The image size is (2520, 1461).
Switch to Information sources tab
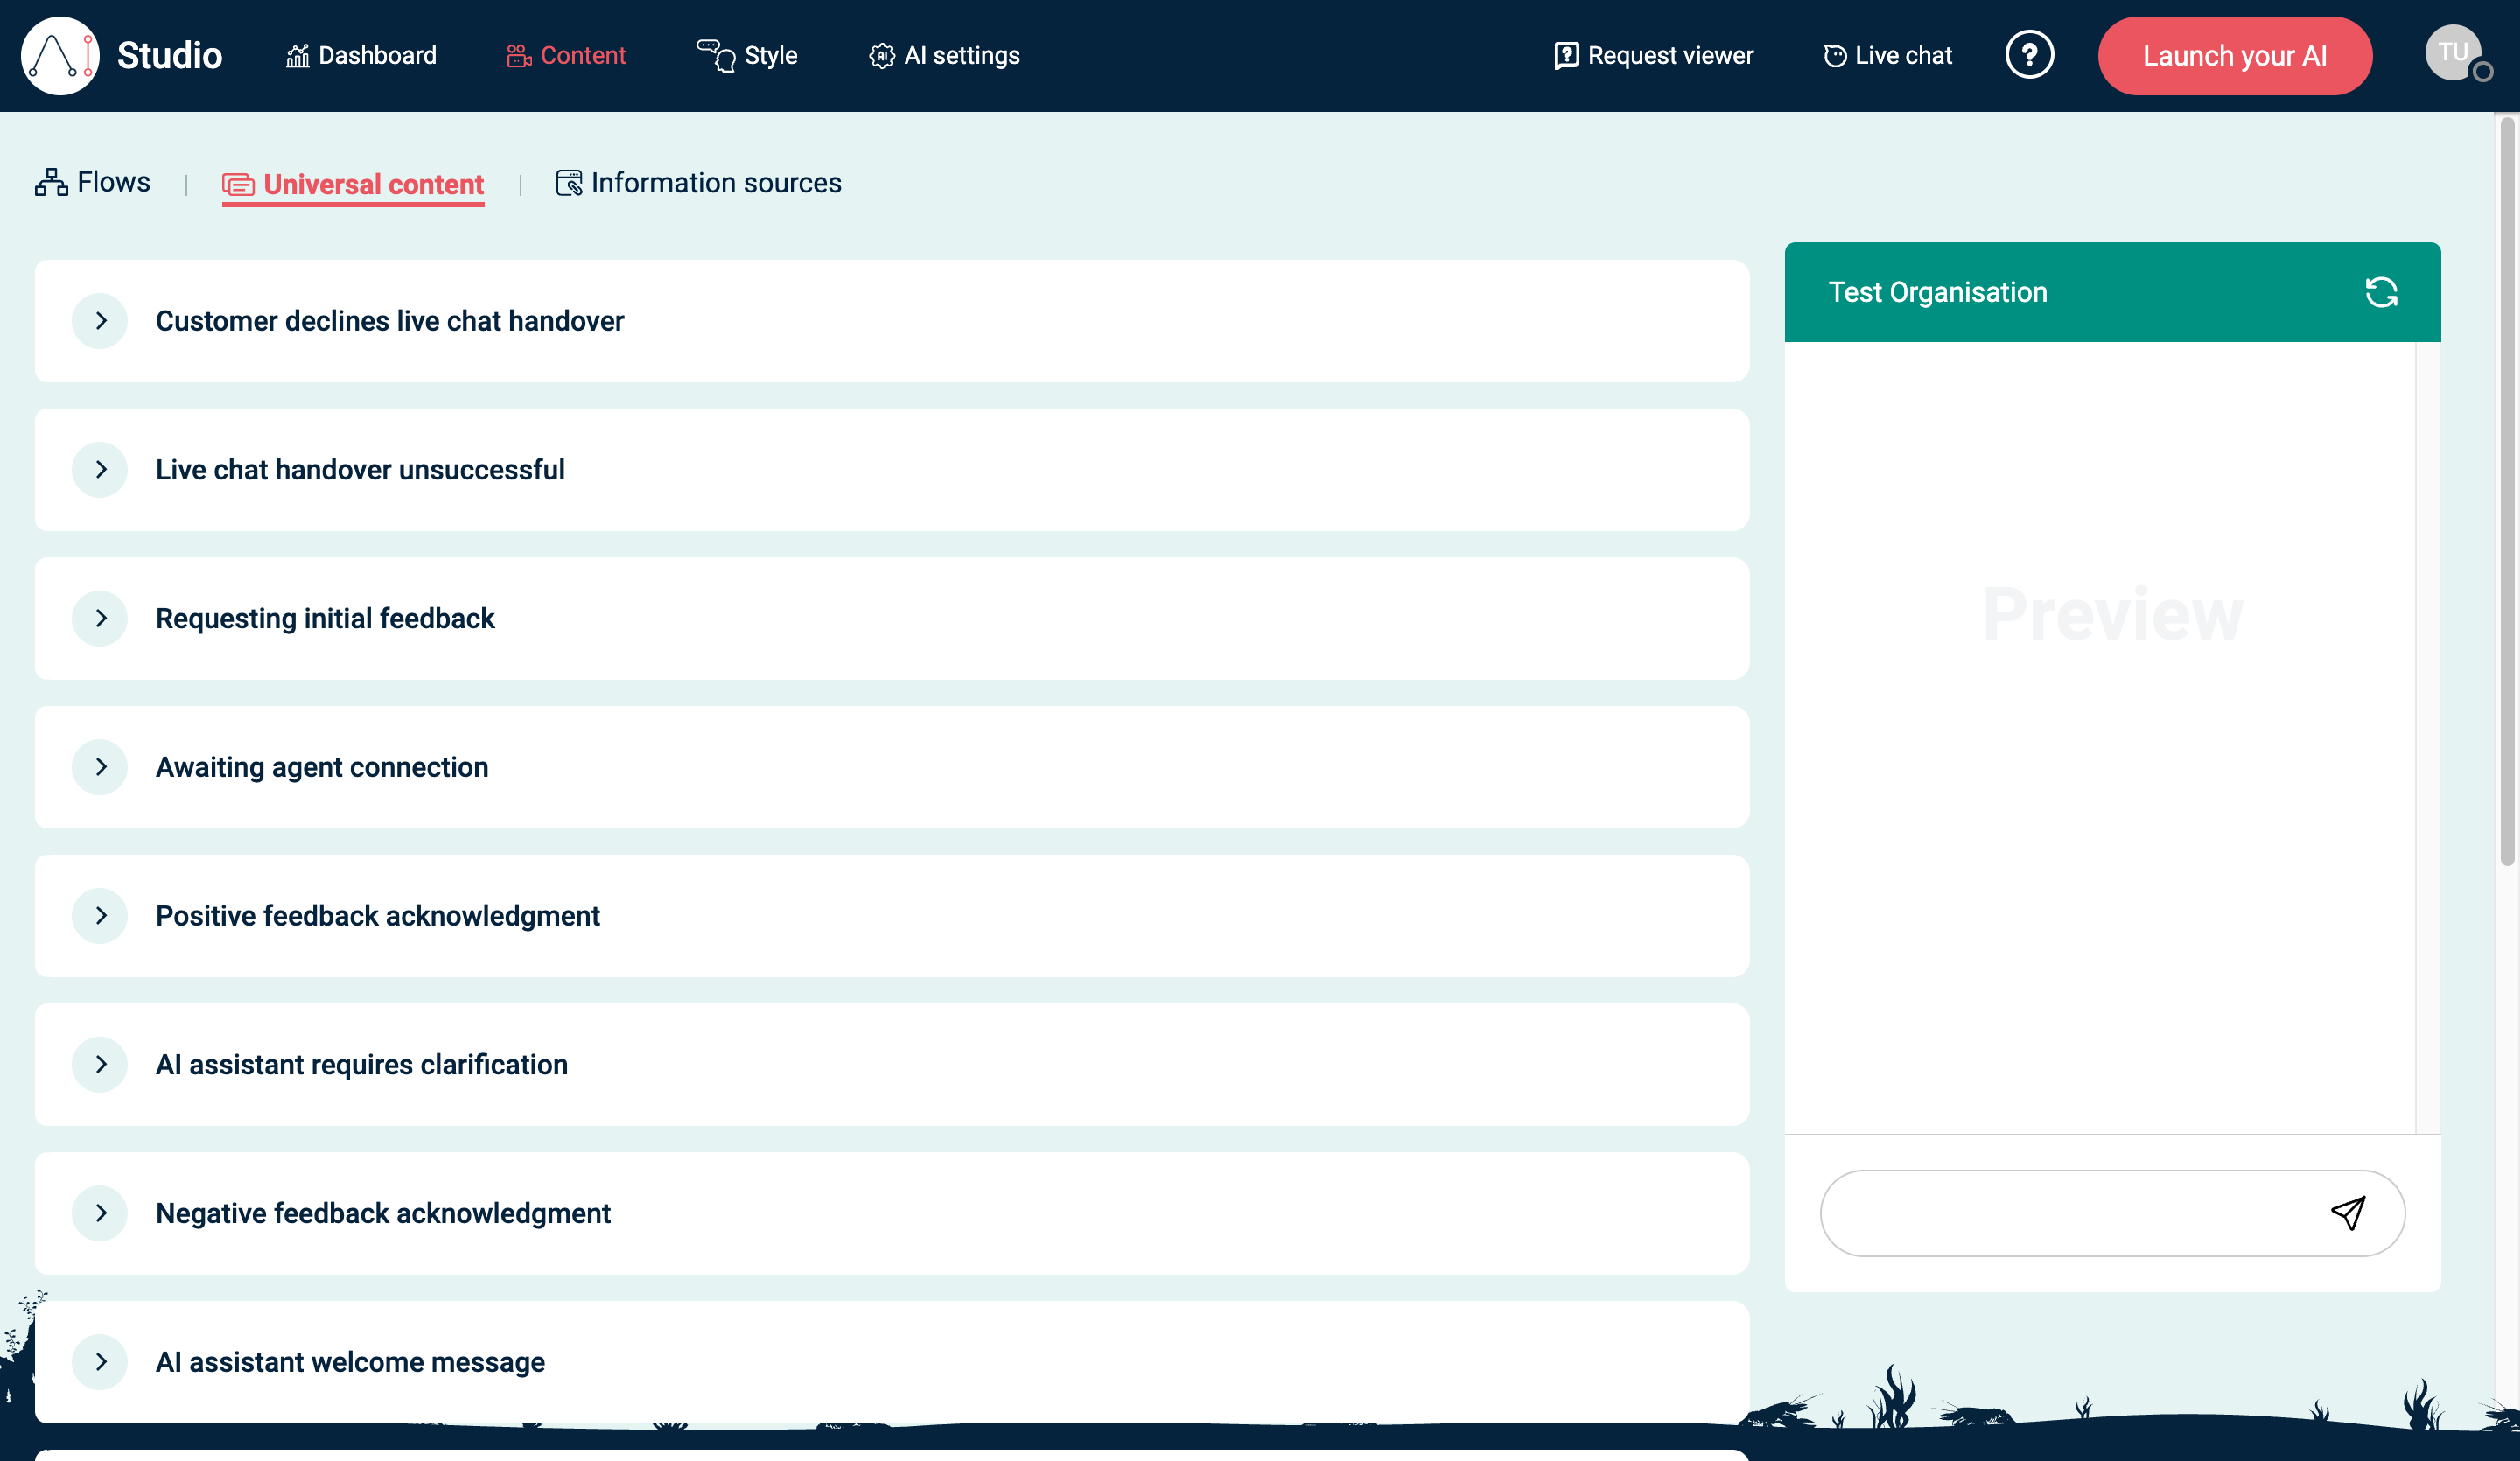[699, 184]
